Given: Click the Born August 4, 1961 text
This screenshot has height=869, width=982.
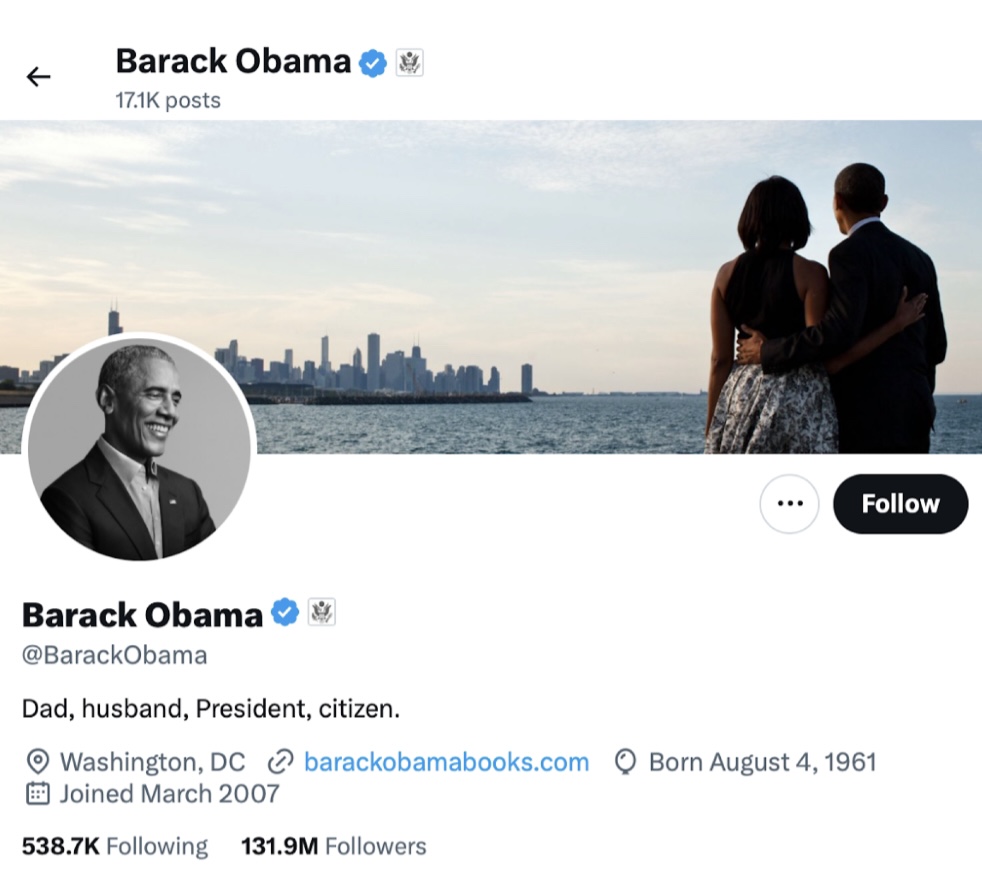Looking at the screenshot, I should pyautogui.click(x=762, y=762).
